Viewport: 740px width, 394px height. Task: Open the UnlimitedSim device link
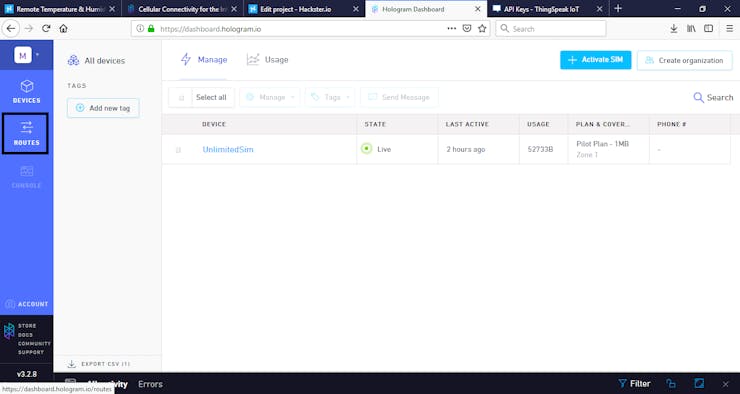click(228, 149)
